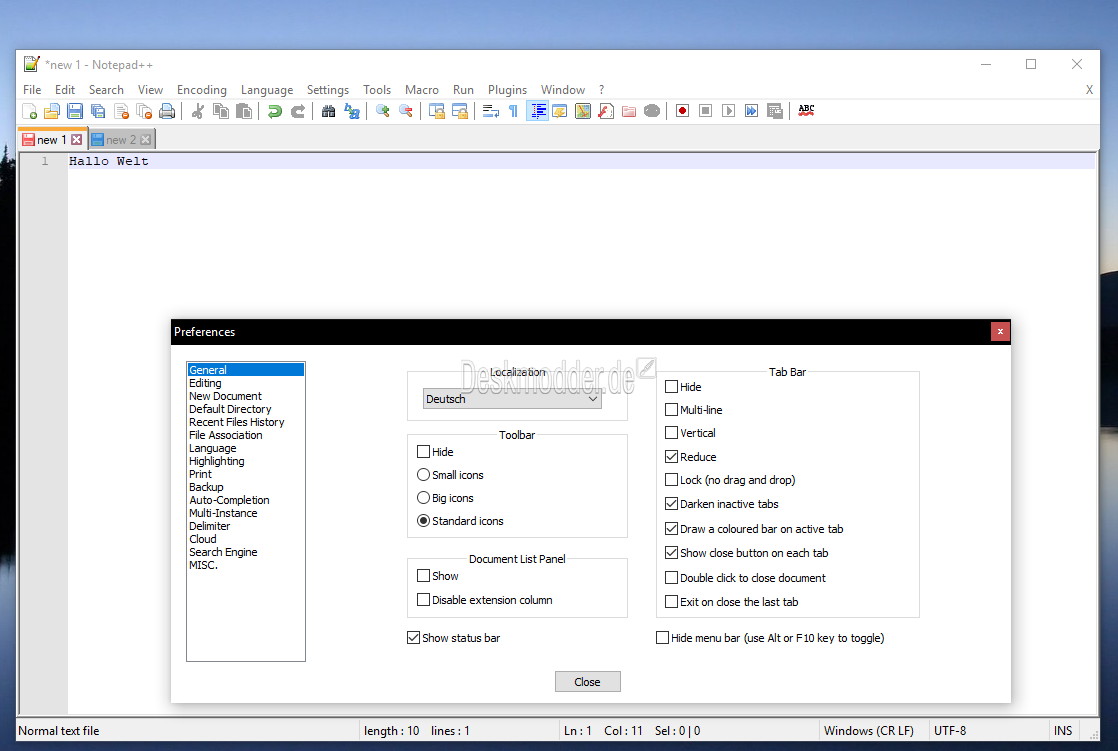Show all characters with pilcrow icon
This screenshot has height=751, width=1118.
513,111
